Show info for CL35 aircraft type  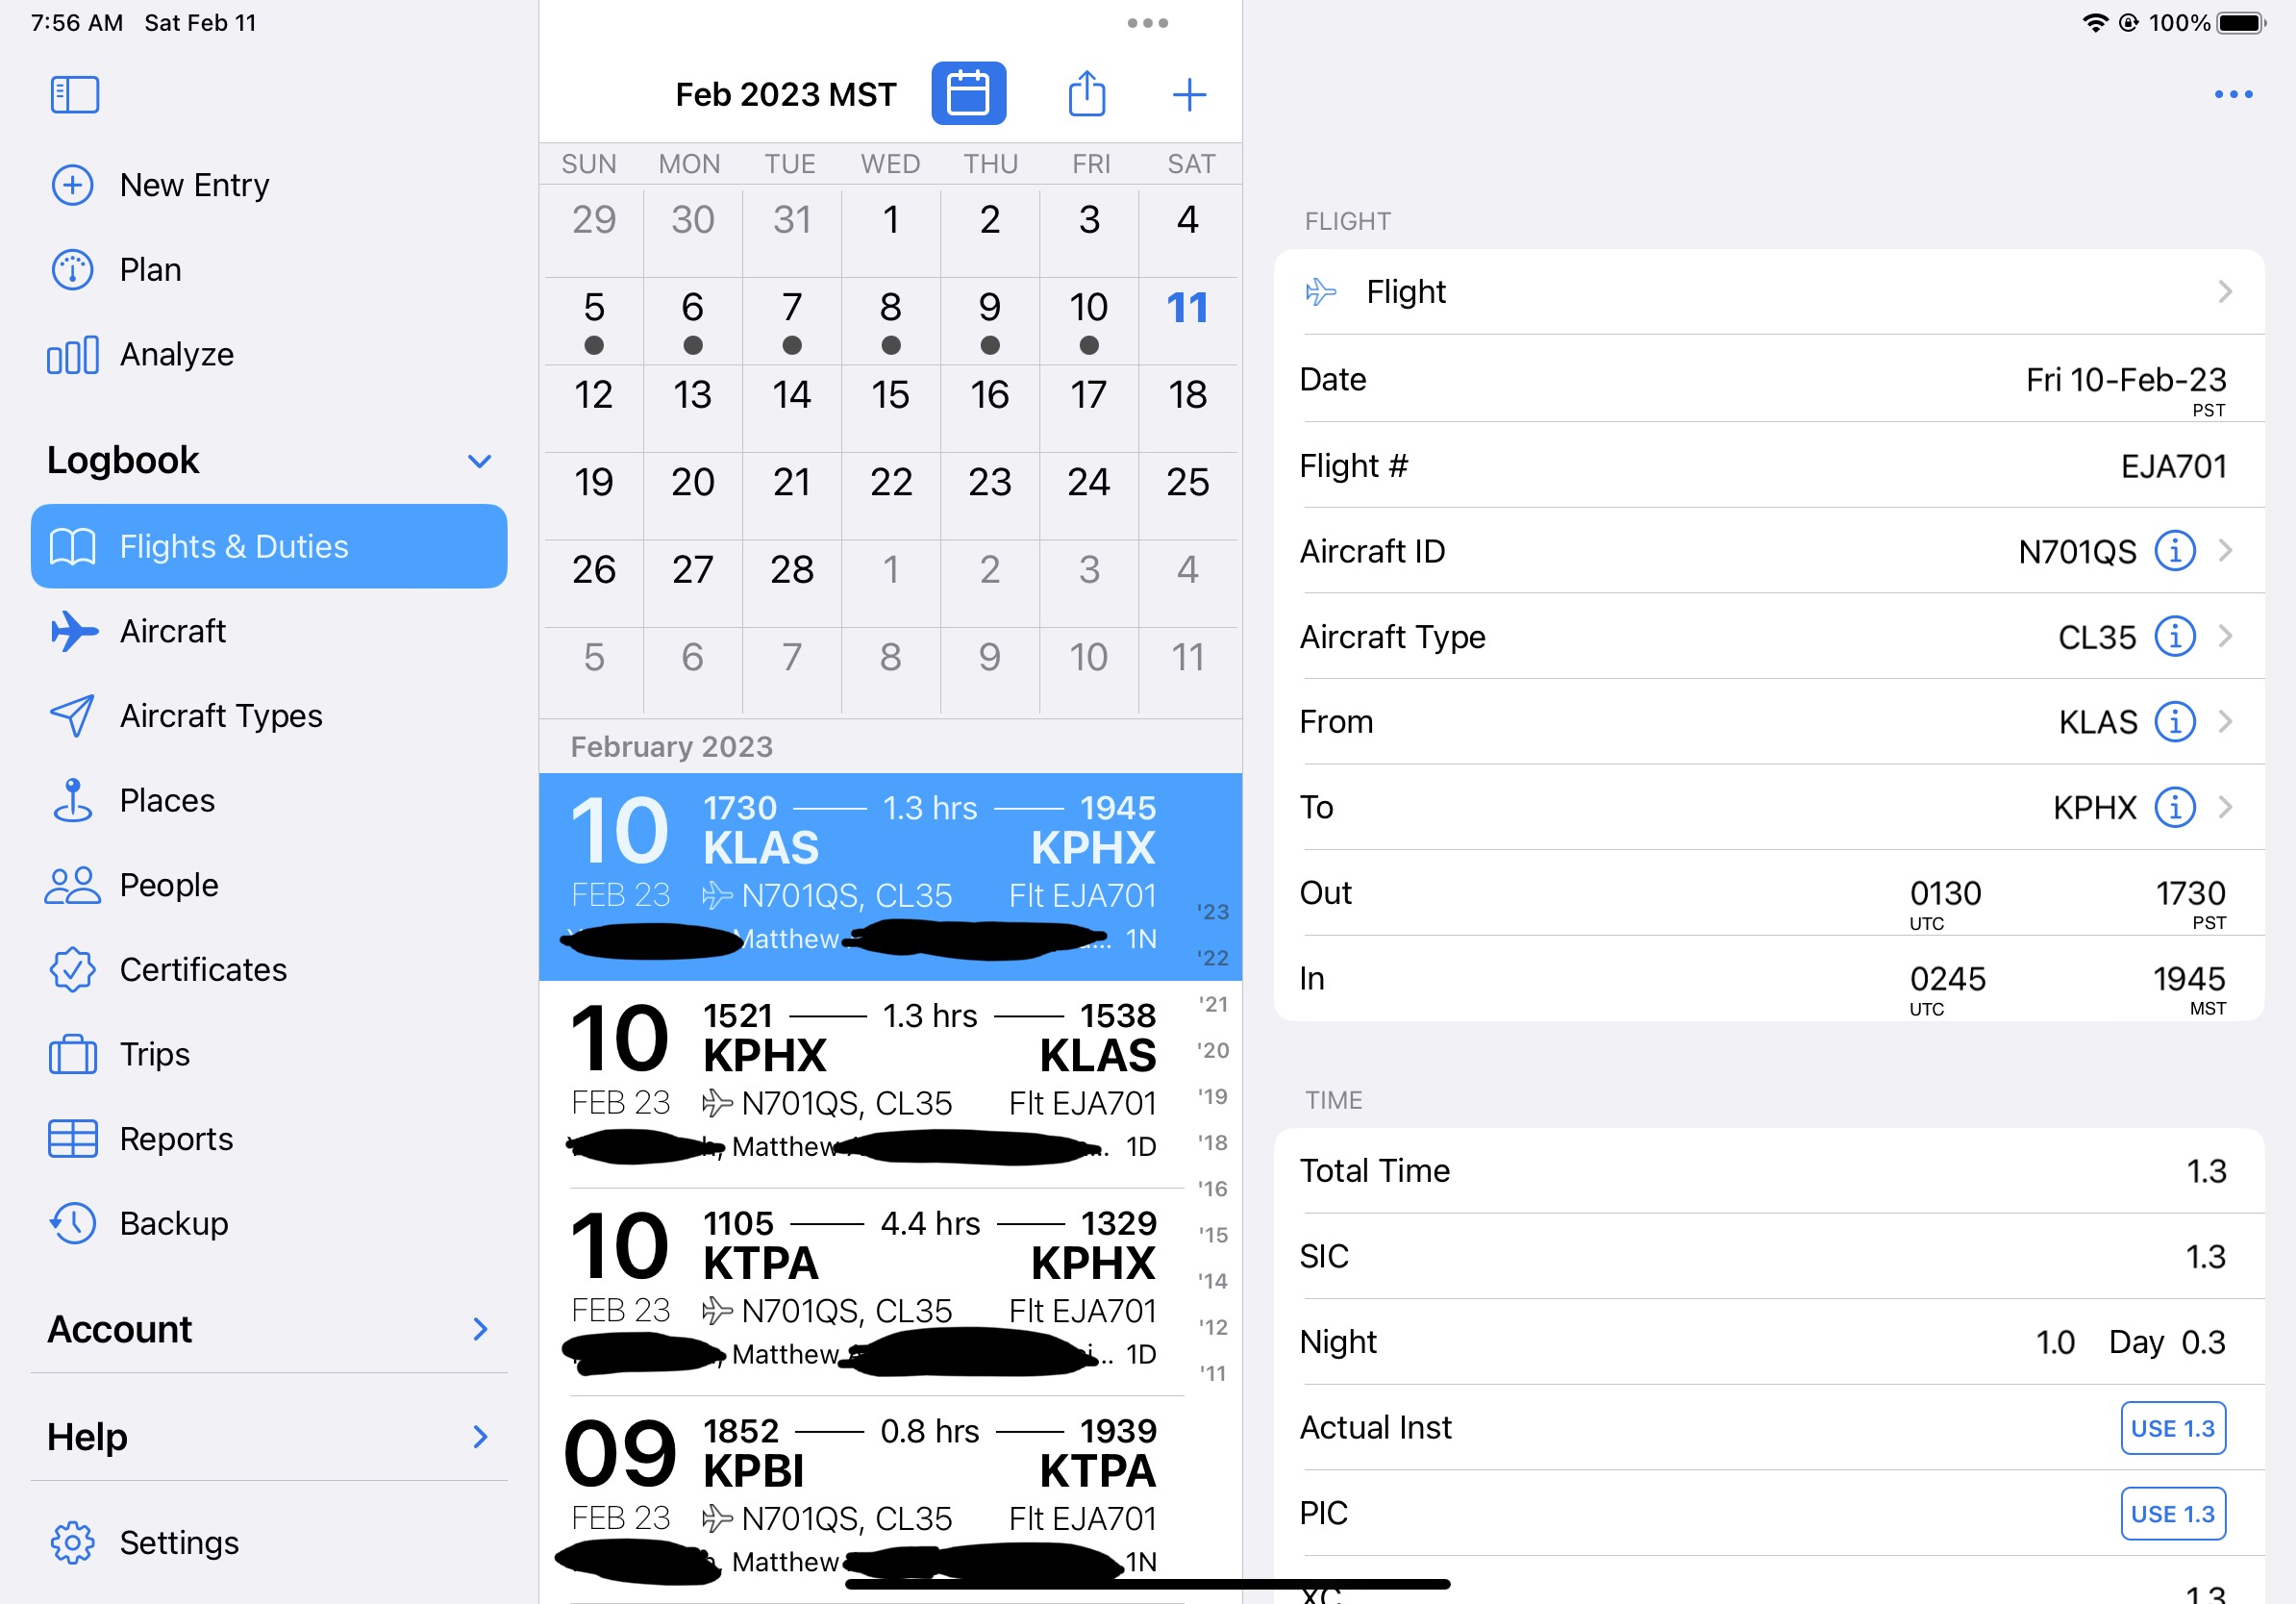[x=2174, y=637]
